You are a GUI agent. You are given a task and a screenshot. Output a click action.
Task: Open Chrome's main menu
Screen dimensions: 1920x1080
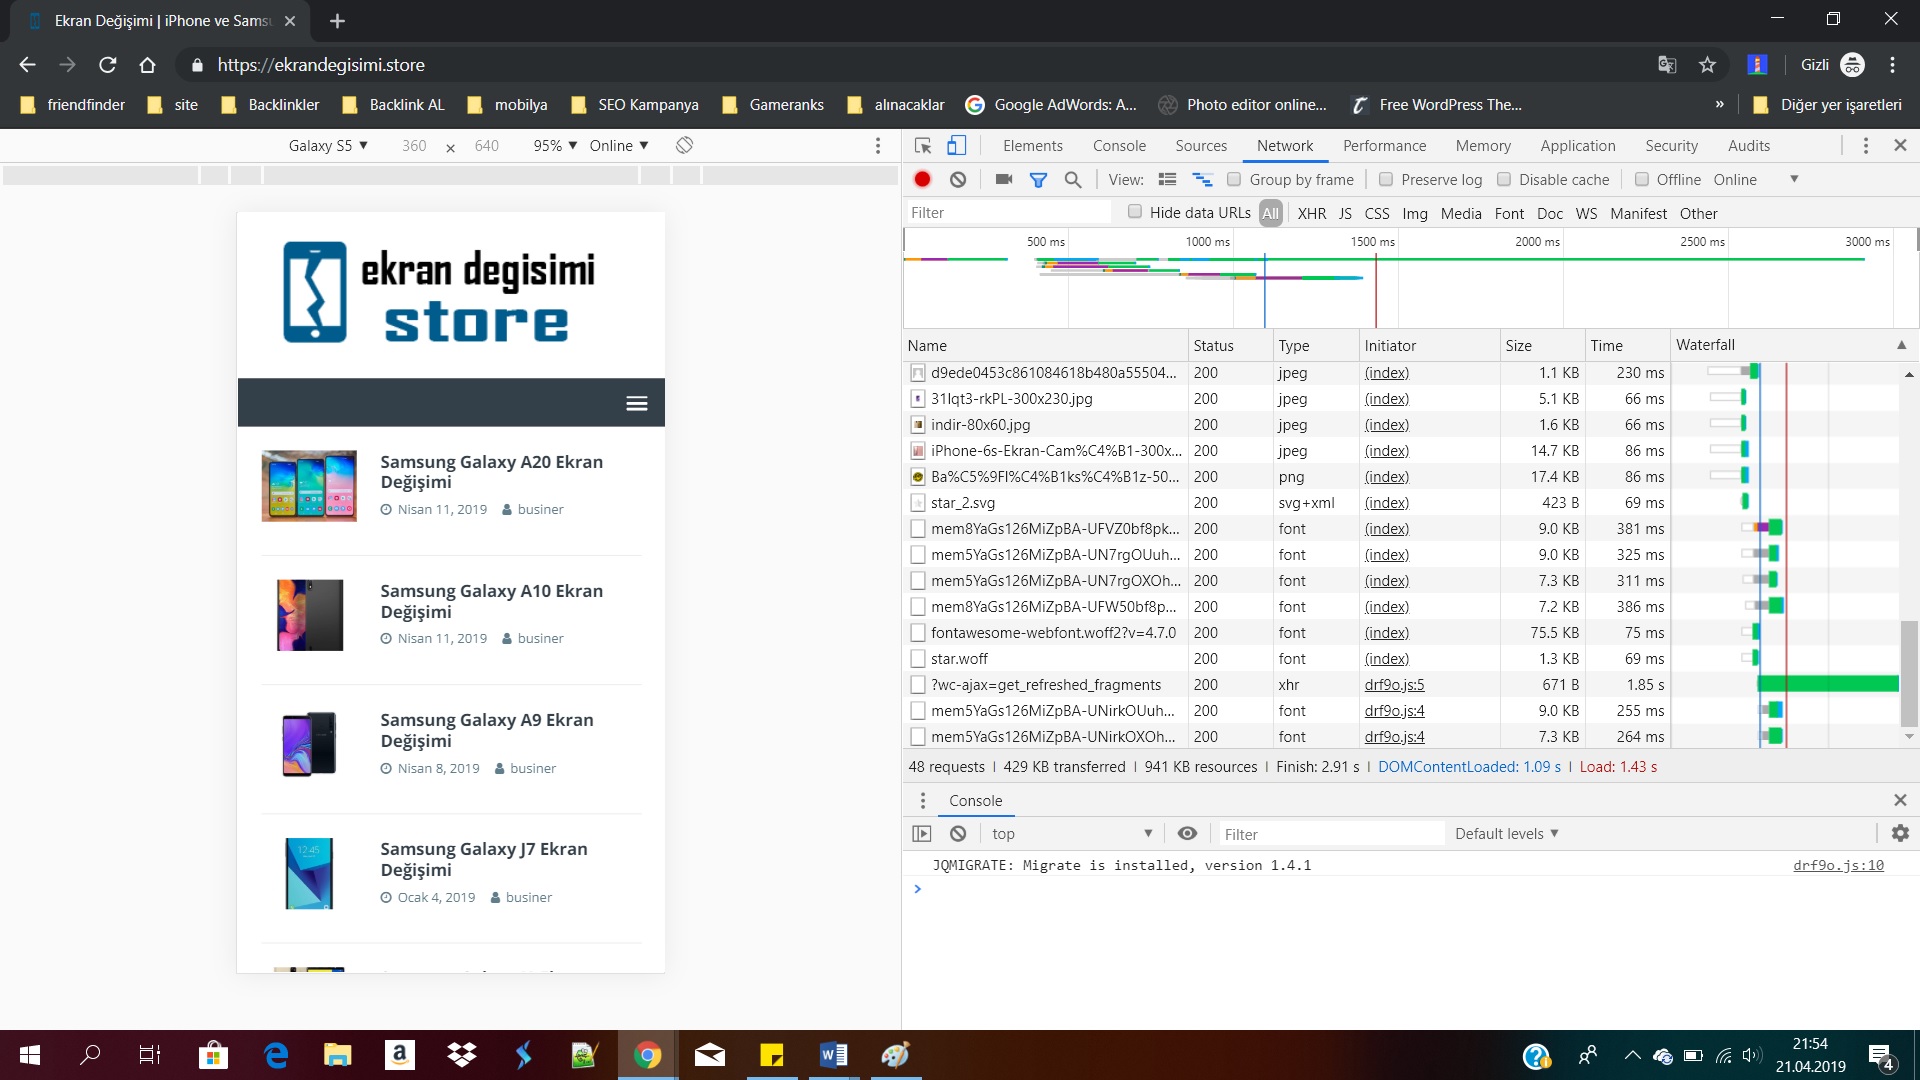tap(1892, 65)
